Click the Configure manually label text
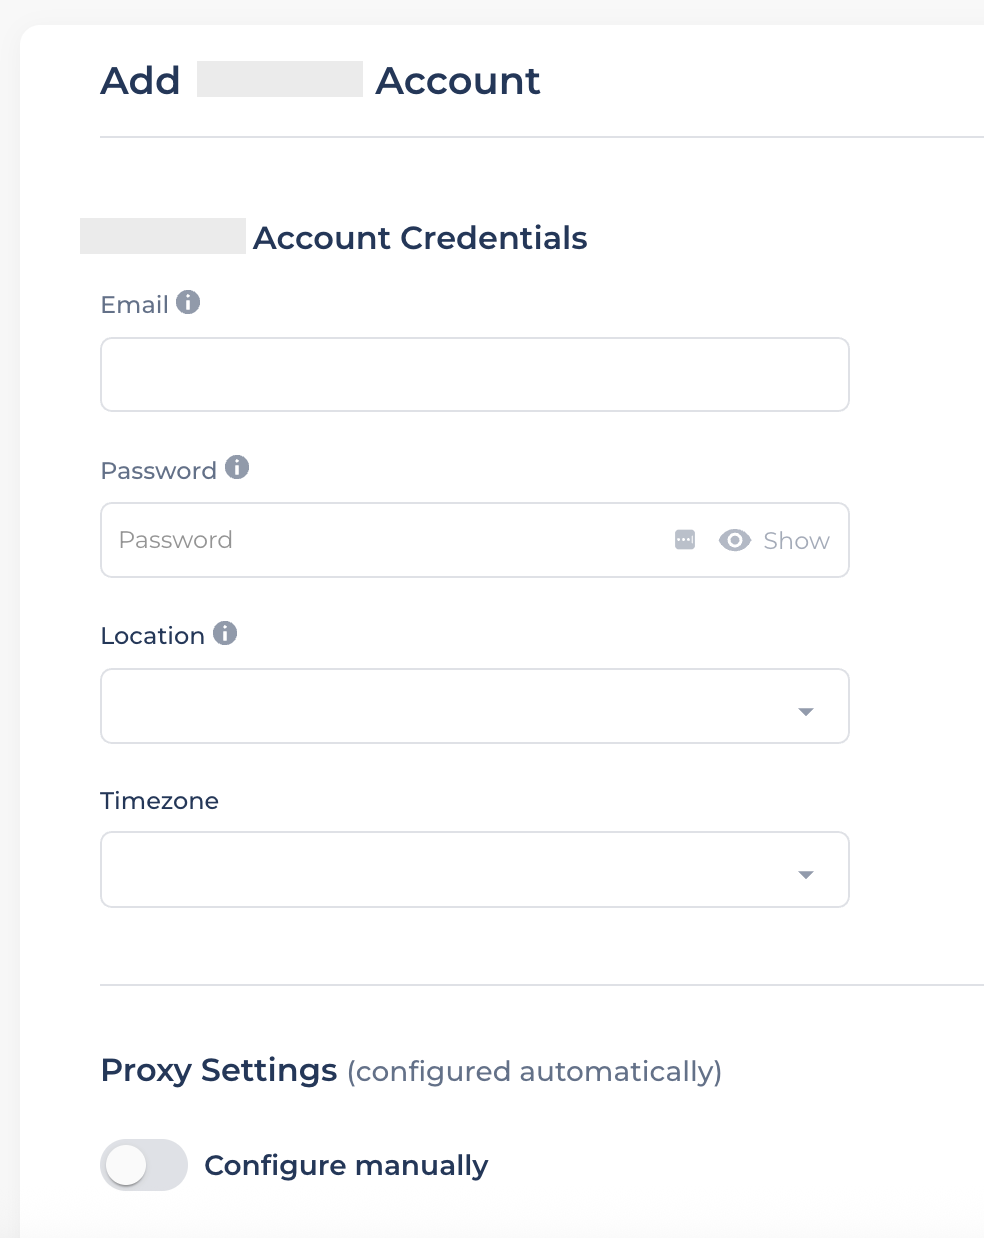 (346, 1165)
